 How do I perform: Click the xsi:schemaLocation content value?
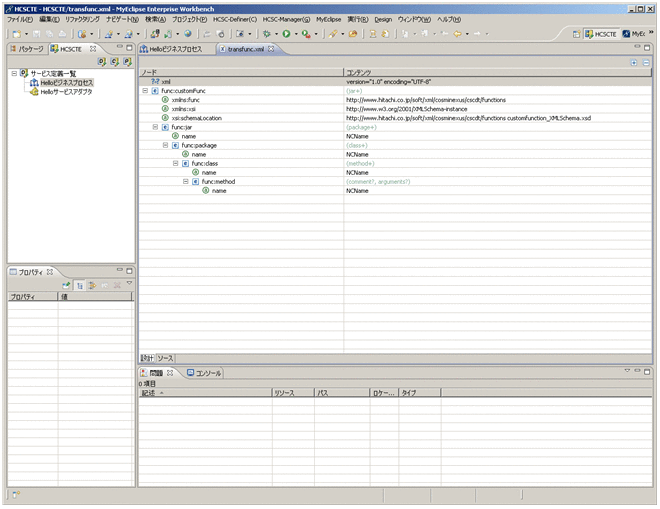click(468, 118)
